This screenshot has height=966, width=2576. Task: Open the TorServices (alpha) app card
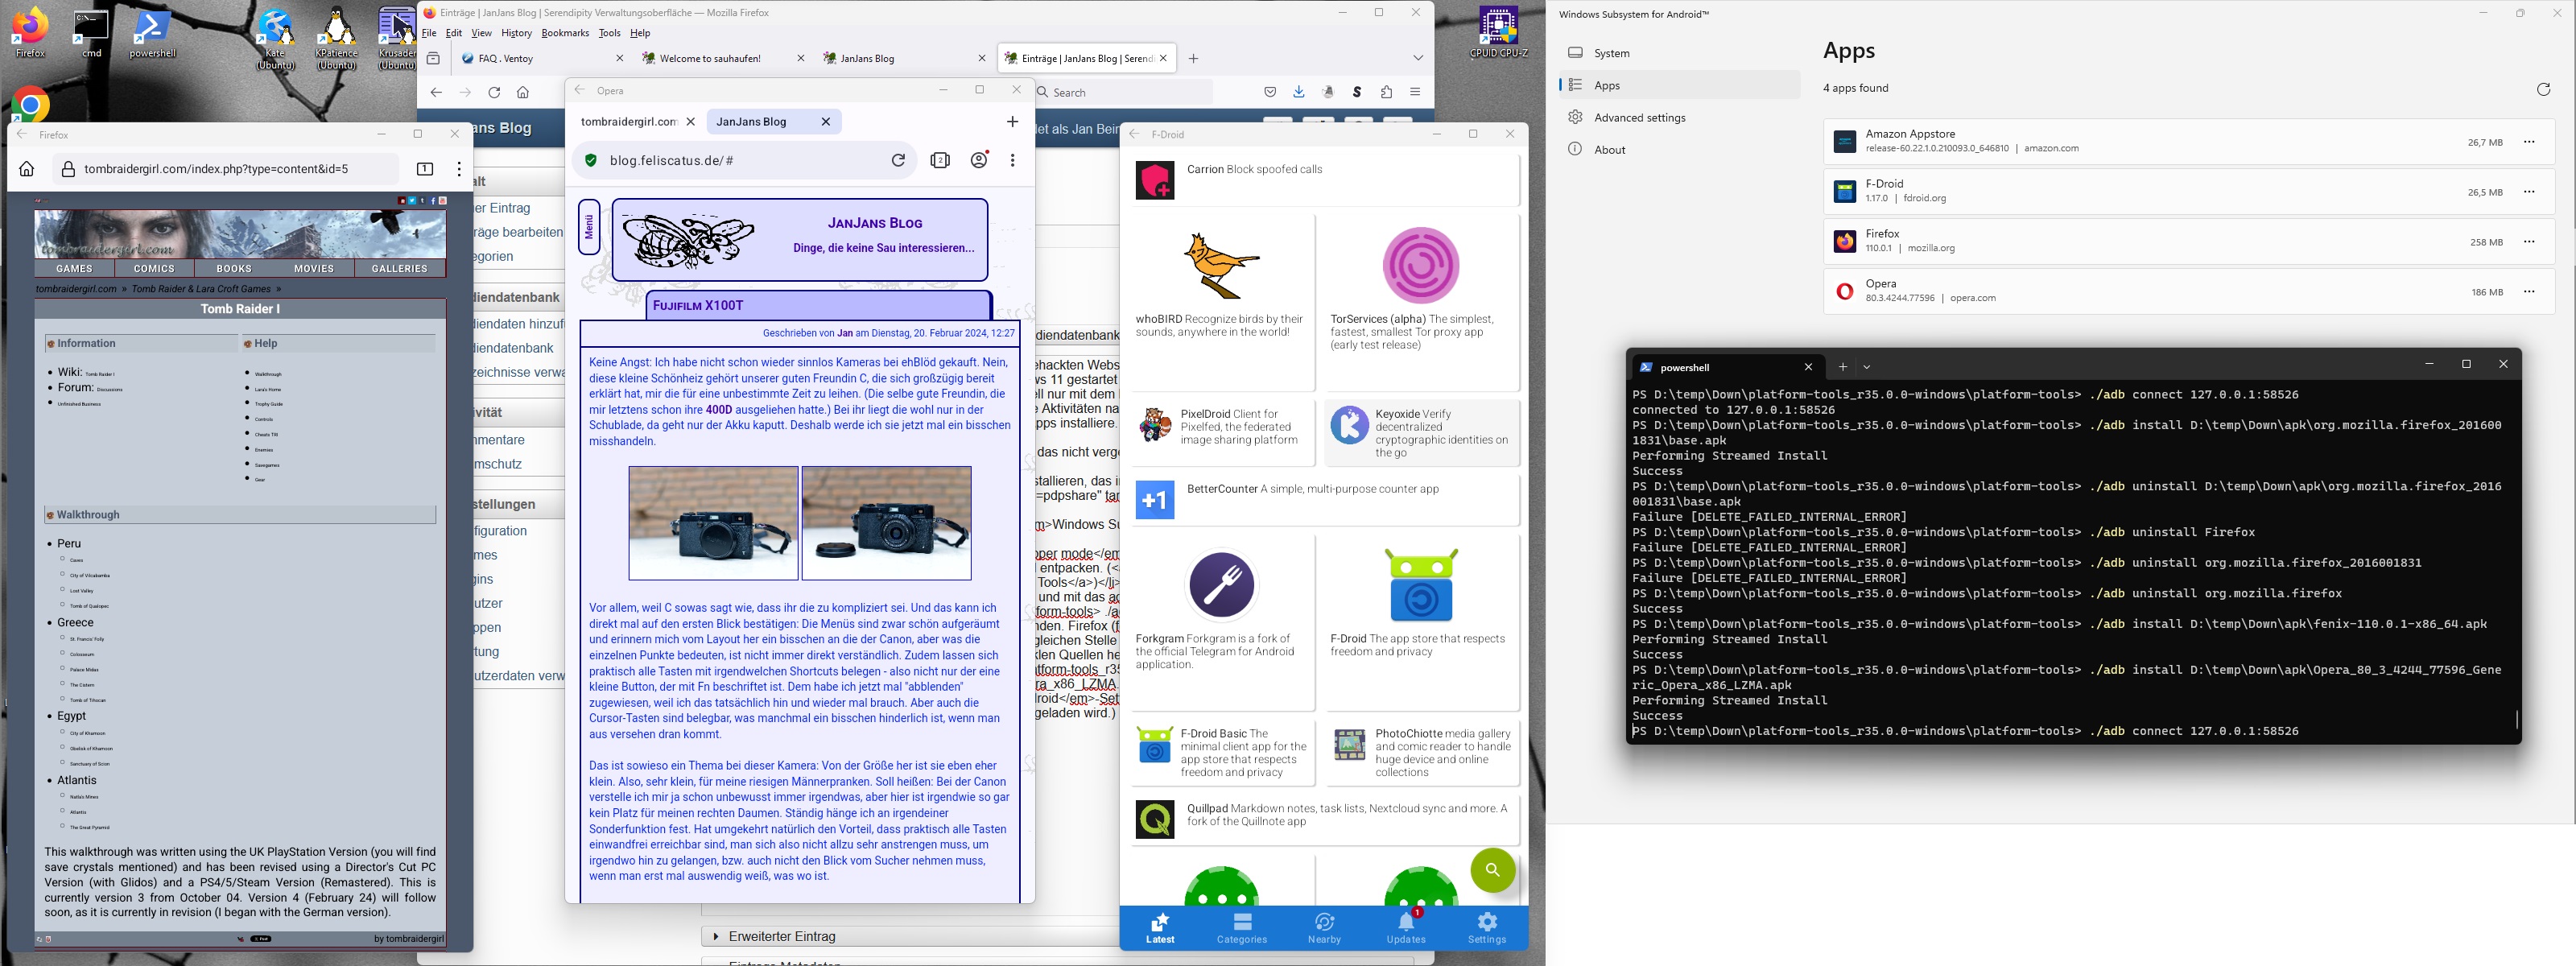[1421, 302]
